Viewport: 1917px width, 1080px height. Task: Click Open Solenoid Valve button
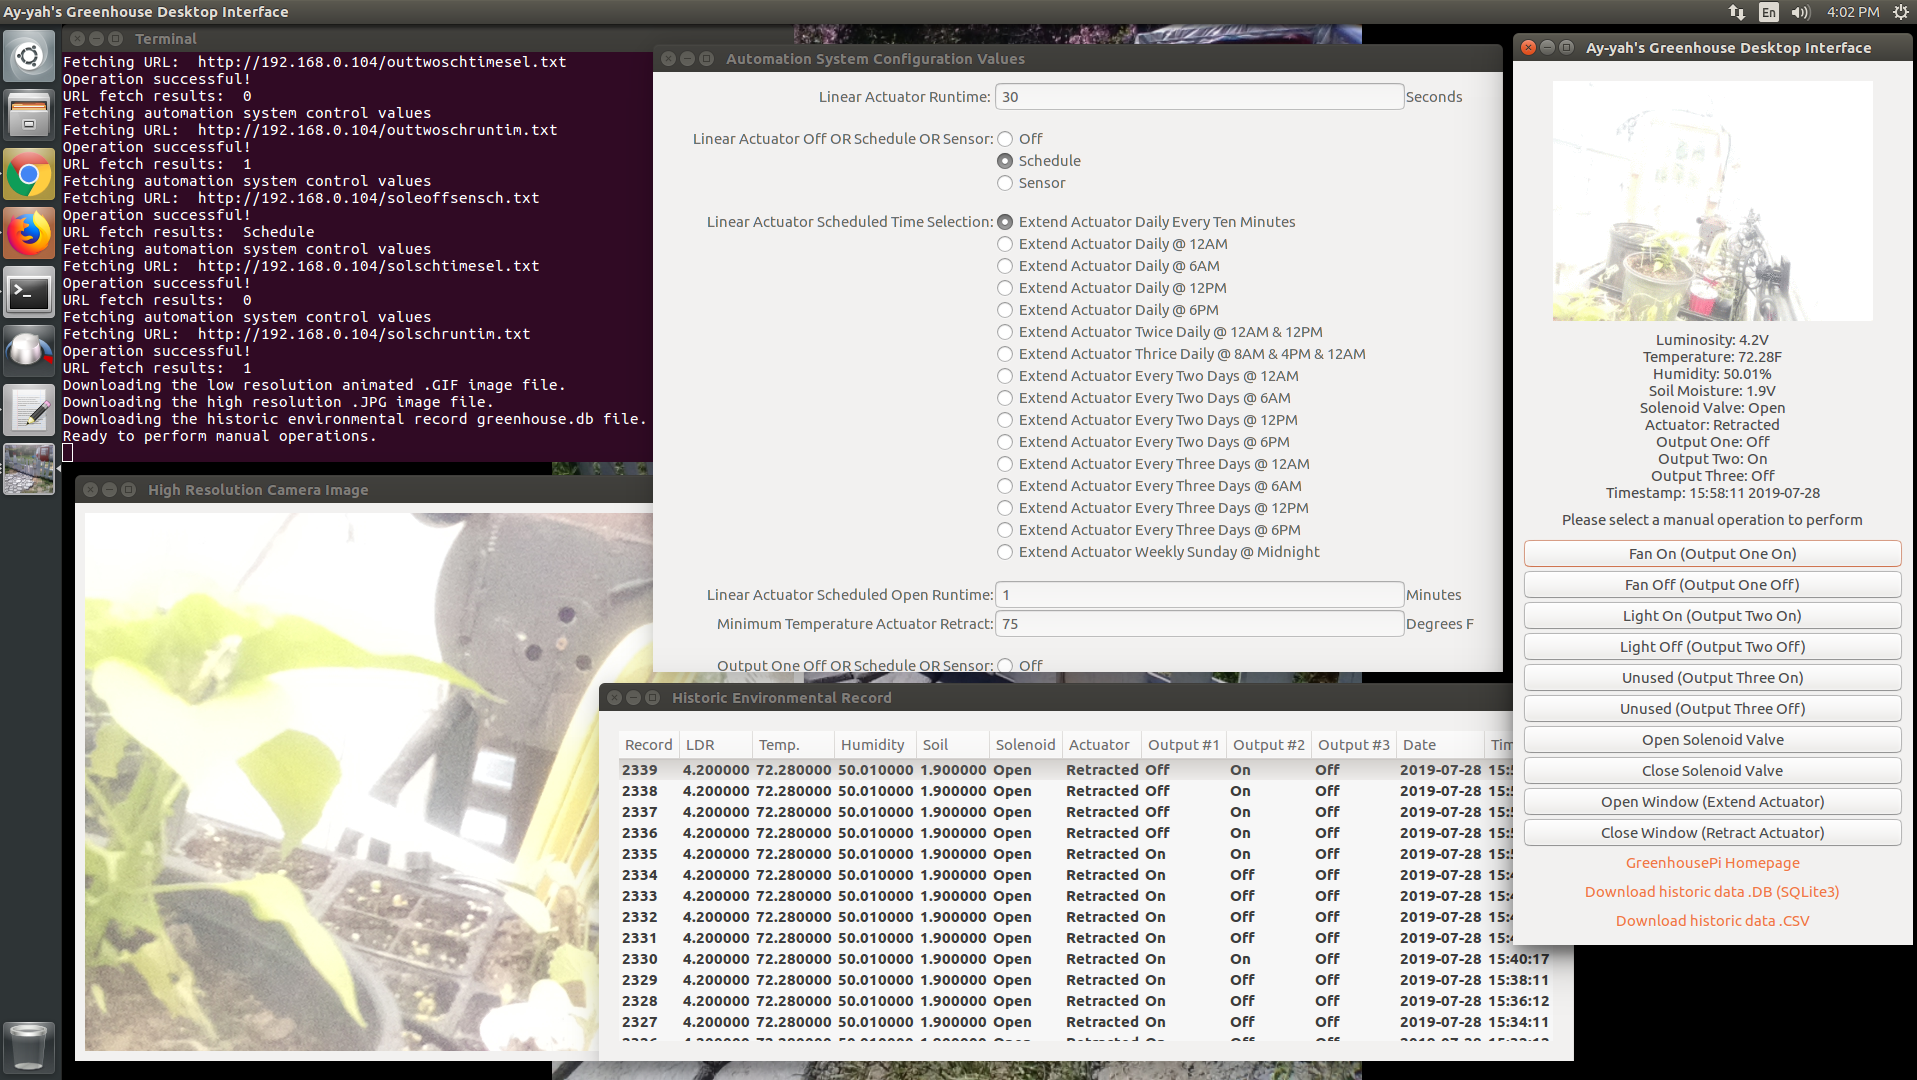tap(1712, 740)
